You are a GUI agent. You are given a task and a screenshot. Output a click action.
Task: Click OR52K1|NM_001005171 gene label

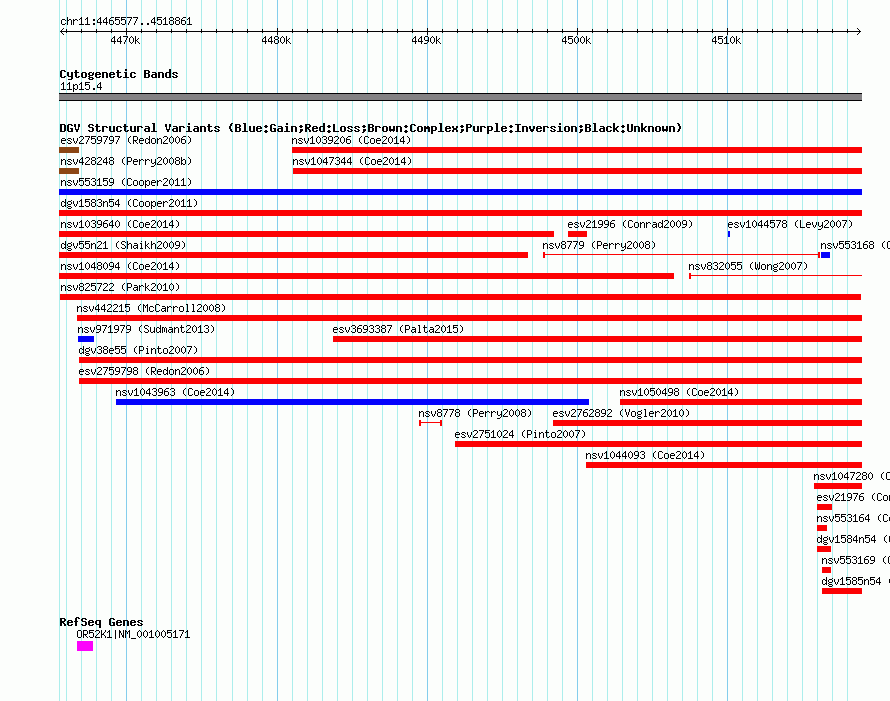click(x=133, y=635)
